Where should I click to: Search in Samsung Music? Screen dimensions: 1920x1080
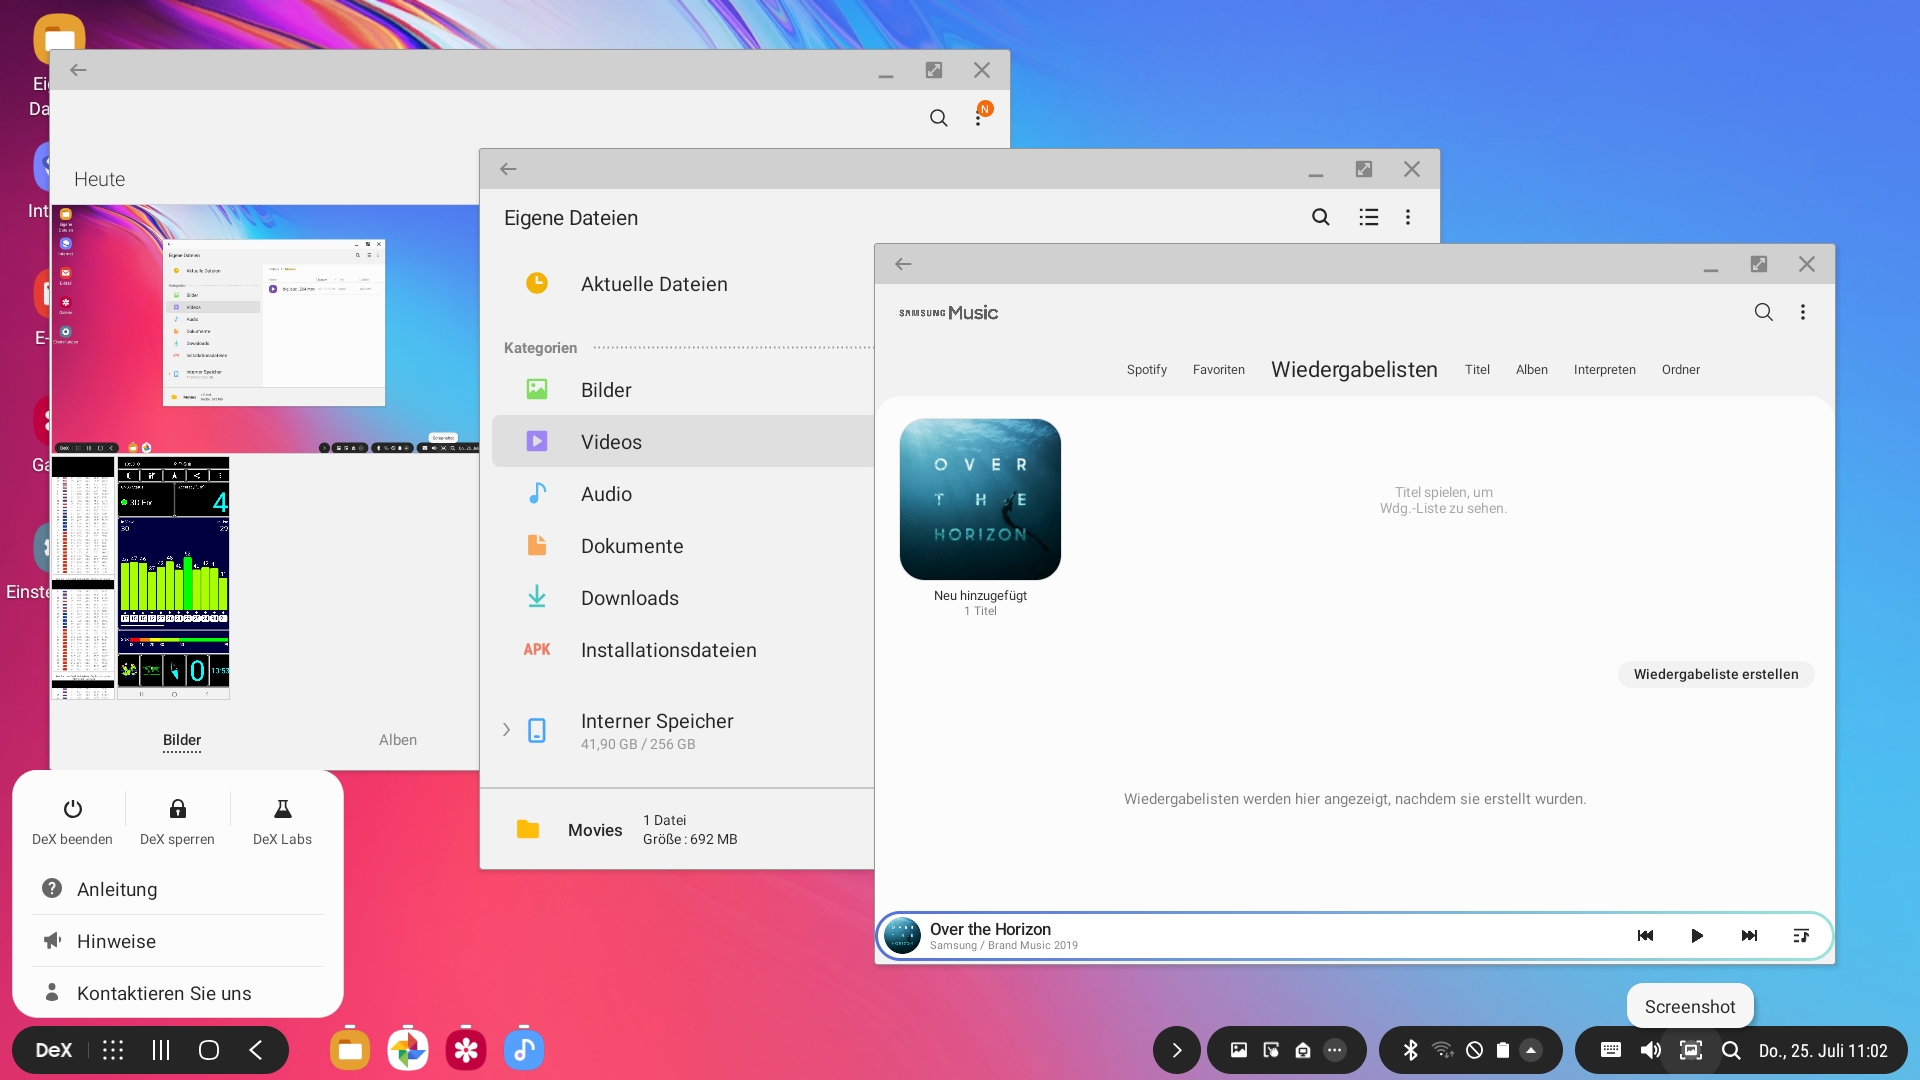point(1763,312)
